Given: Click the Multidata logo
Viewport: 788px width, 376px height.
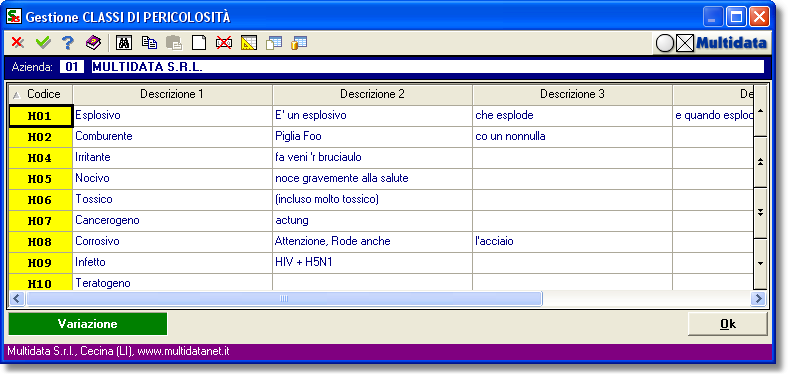Looking at the screenshot, I should coord(731,43).
